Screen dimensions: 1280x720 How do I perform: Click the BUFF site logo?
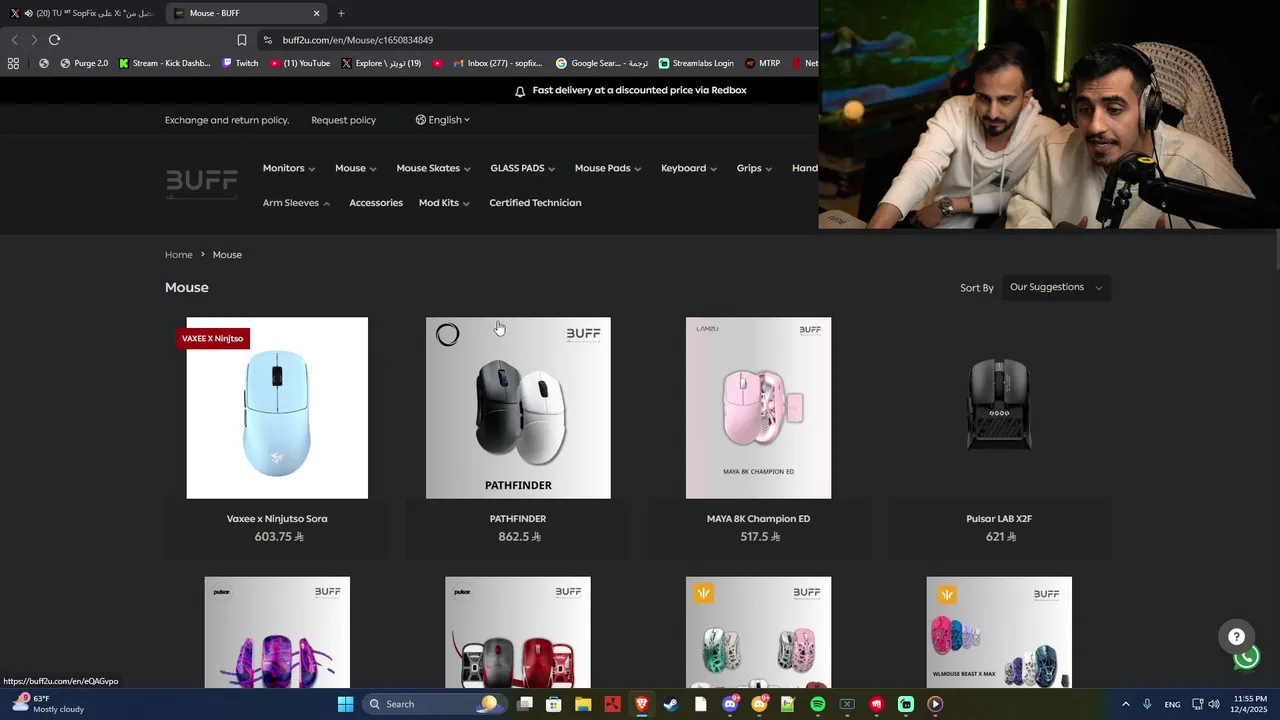(201, 182)
